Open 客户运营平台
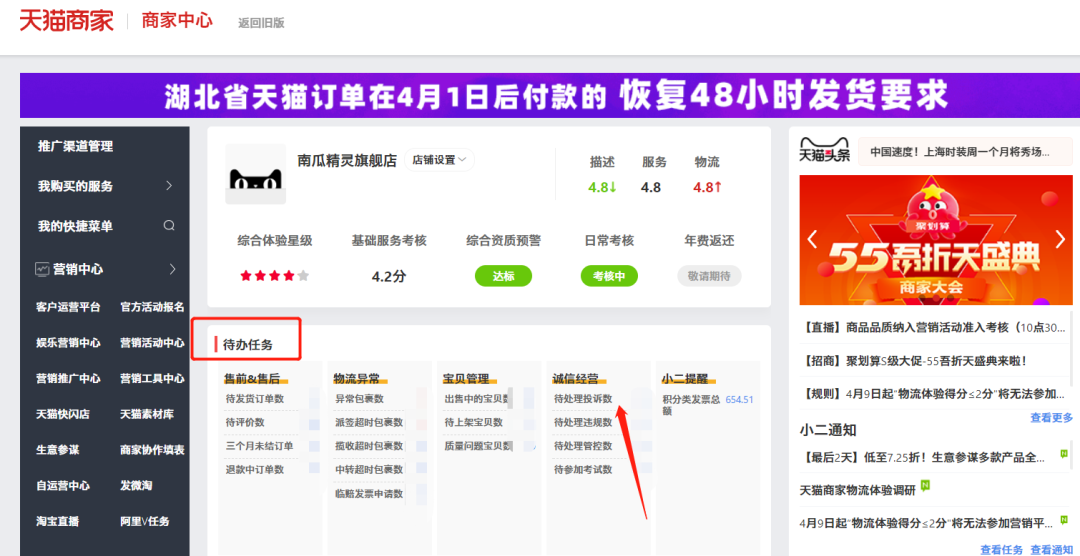Image resolution: width=1080 pixels, height=556 pixels. pos(68,307)
